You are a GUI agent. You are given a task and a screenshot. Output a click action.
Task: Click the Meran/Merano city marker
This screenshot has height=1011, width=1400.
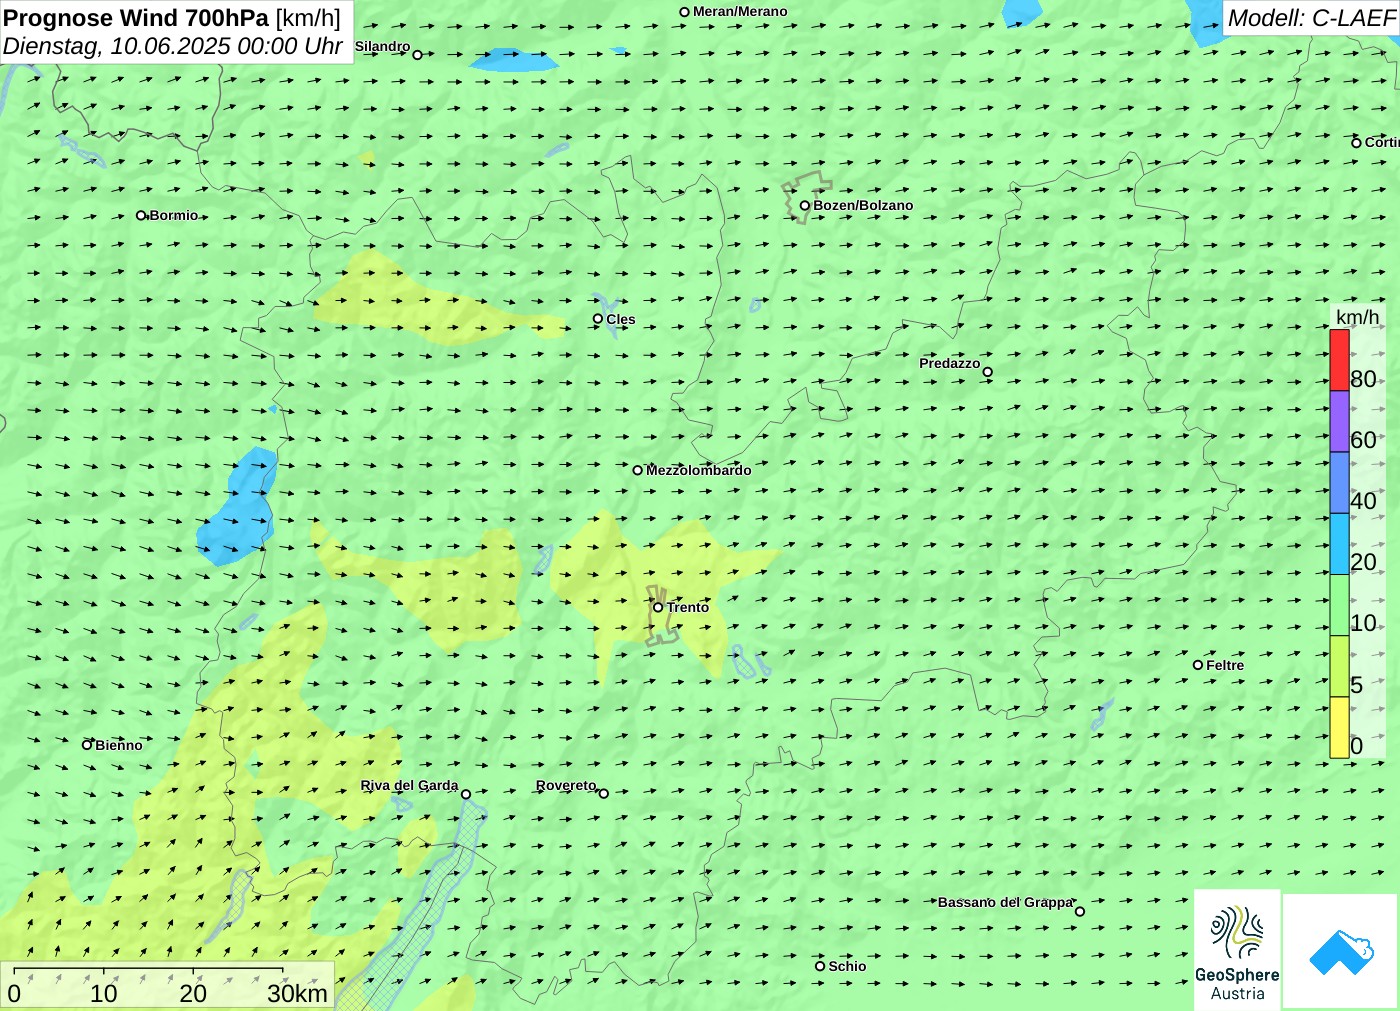tap(685, 12)
